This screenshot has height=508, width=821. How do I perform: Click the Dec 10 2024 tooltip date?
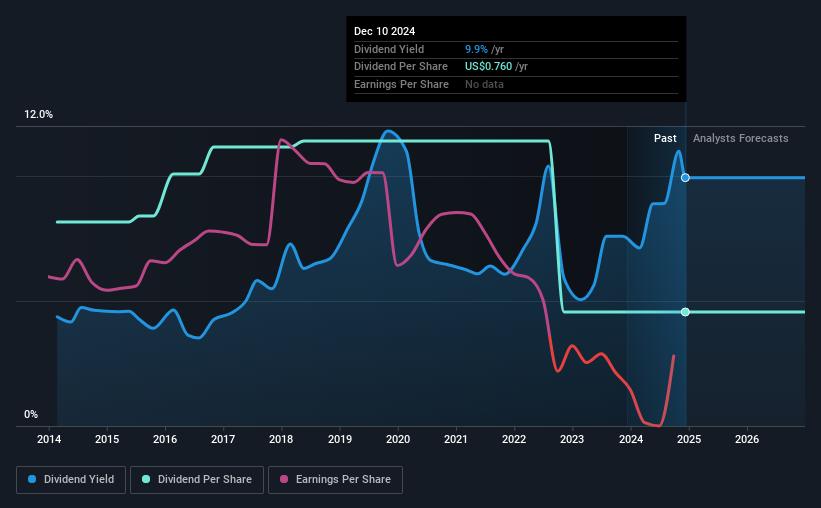(384, 31)
